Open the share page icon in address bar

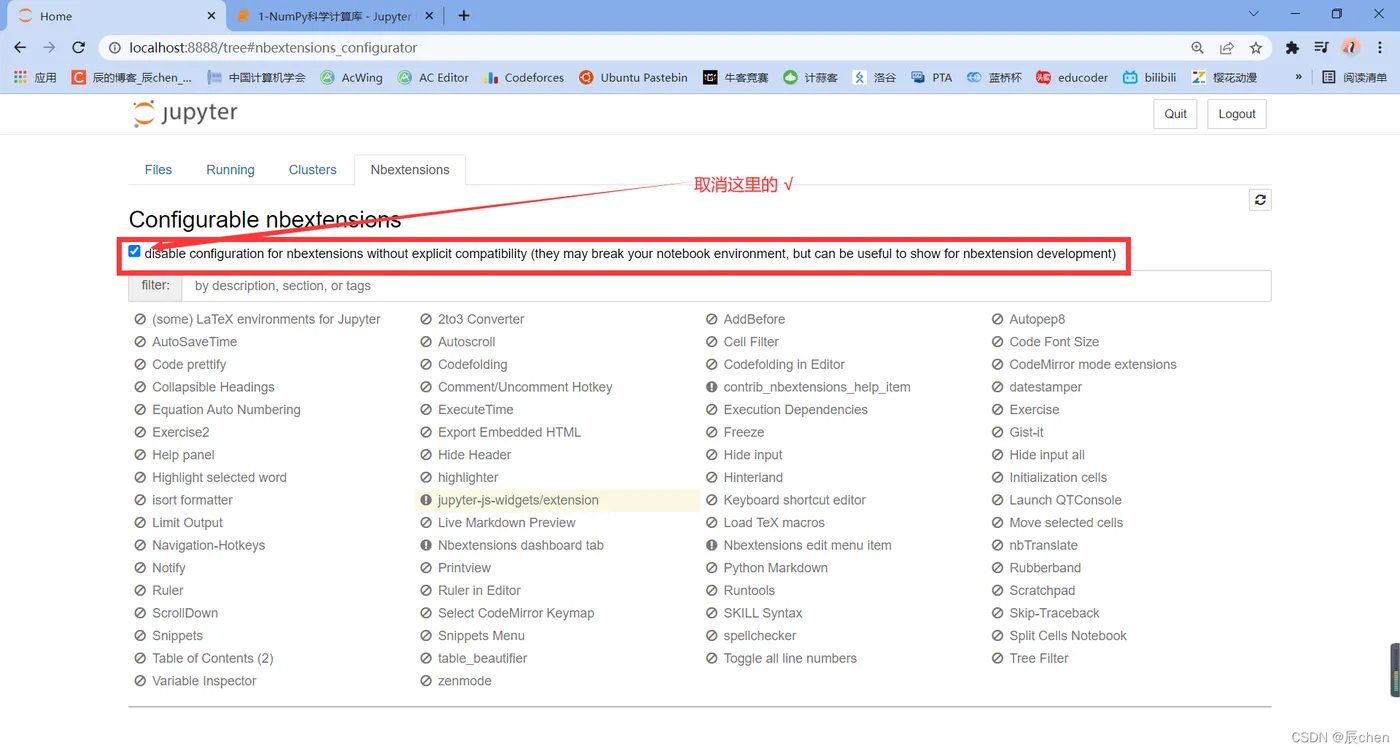click(x=1227, y=47)
